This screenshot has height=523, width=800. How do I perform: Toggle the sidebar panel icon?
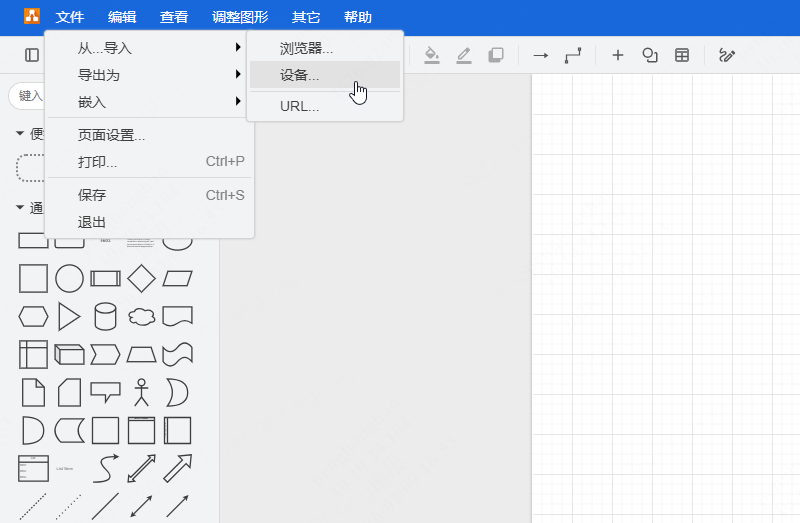click(32, 55)
